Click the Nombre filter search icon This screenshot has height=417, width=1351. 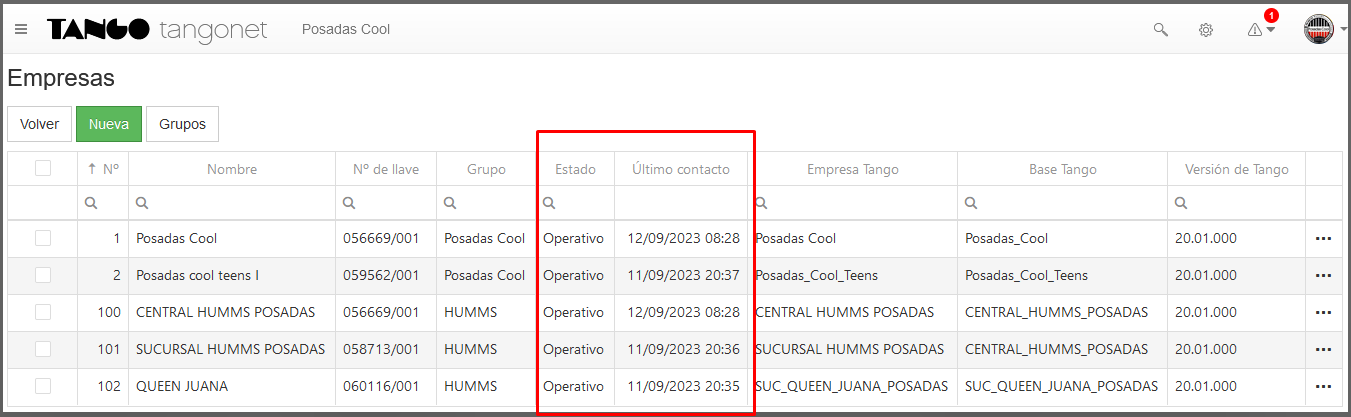pos(142,203)
